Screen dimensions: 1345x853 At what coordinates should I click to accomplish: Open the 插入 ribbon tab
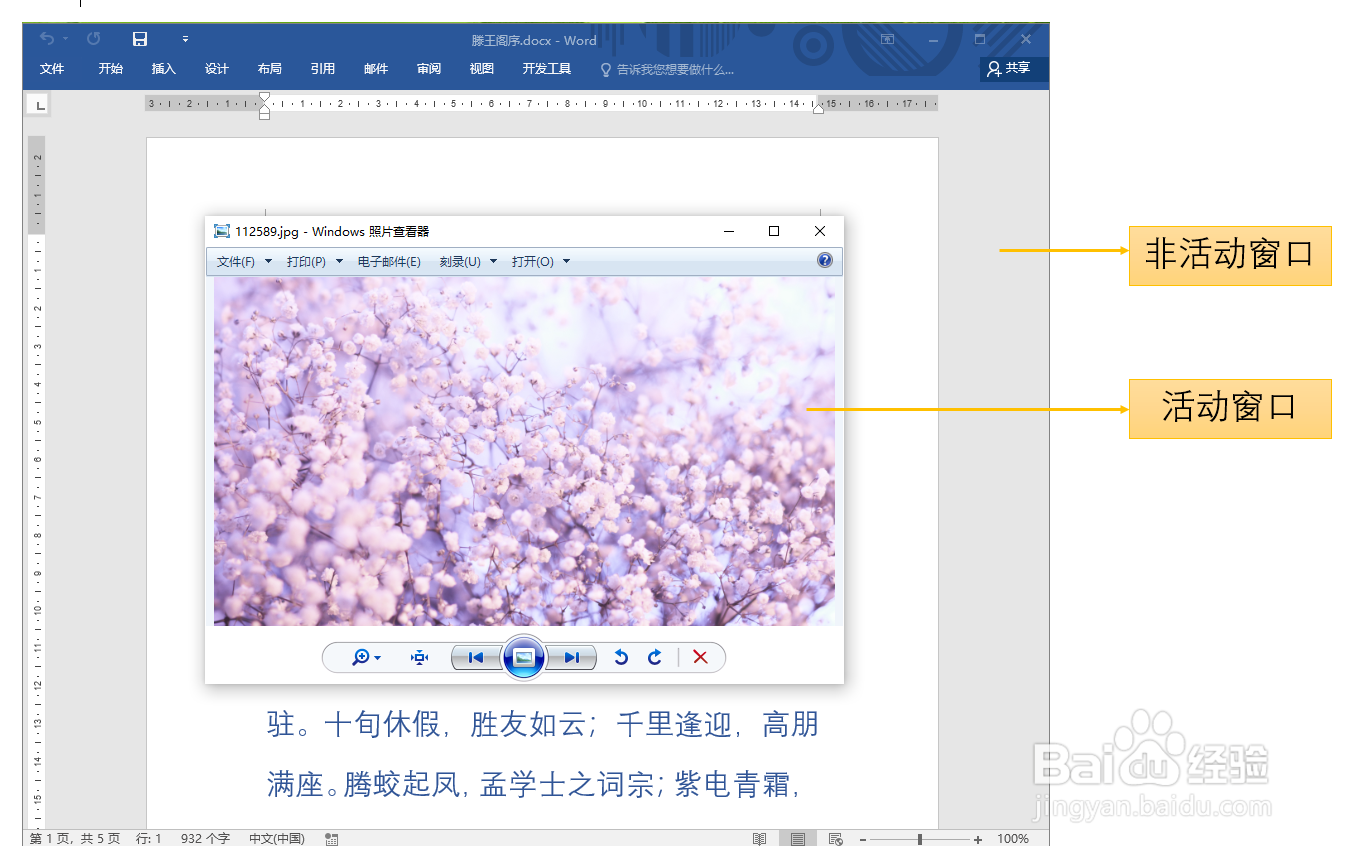pyautogui.click(x=163, y=69)
